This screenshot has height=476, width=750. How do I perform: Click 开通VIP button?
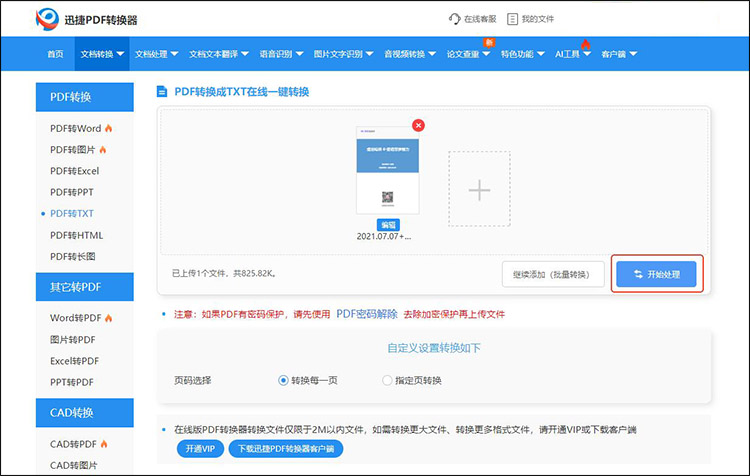click(200, 449)
